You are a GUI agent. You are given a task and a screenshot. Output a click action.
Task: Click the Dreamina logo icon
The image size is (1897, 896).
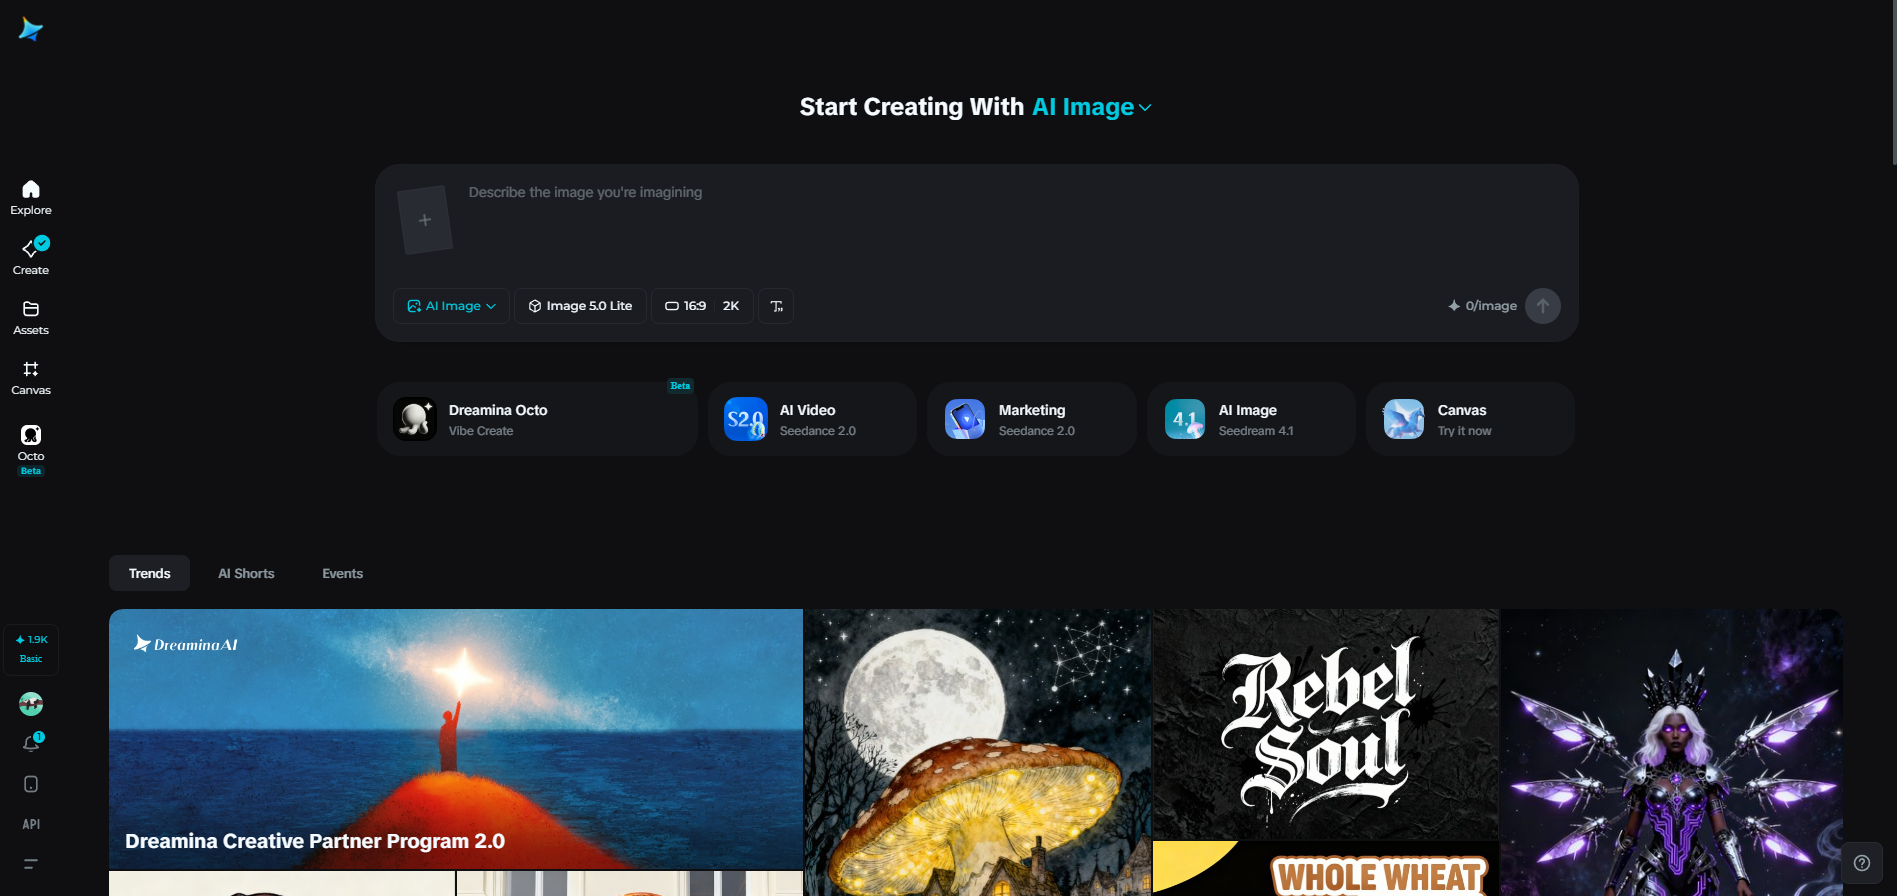click(31, 30)
